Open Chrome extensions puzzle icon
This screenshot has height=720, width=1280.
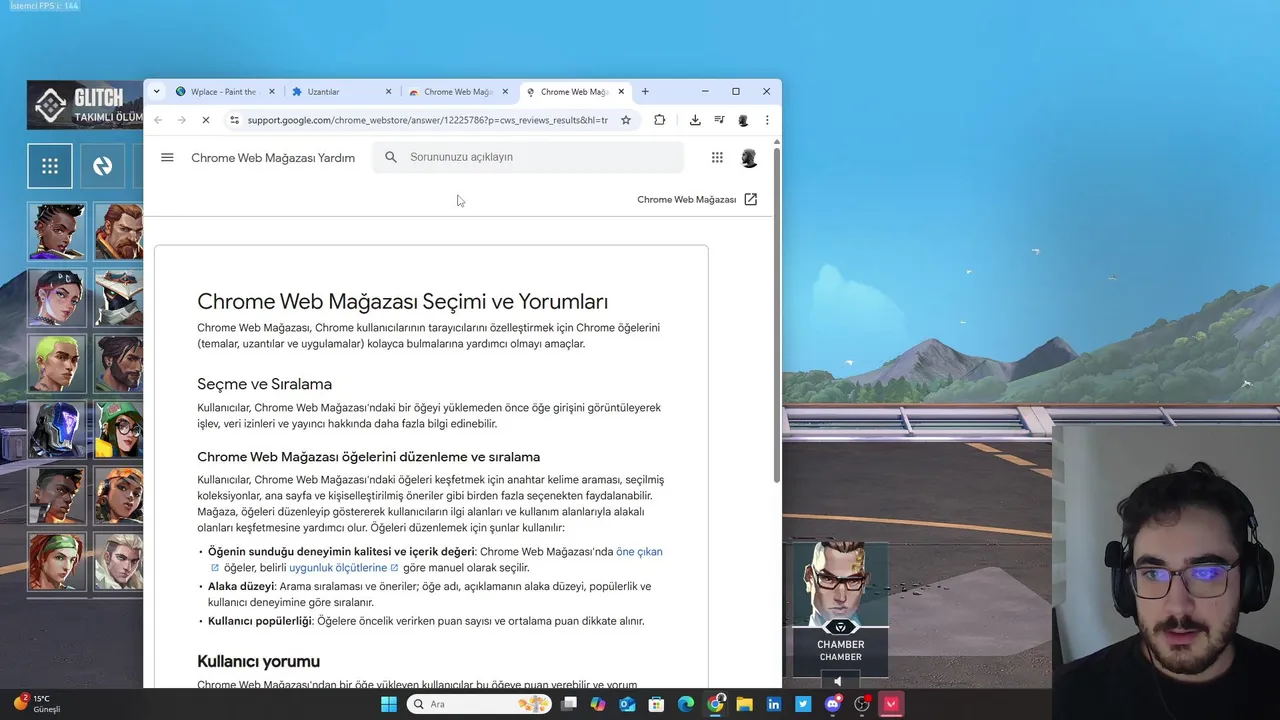[659, 120]
